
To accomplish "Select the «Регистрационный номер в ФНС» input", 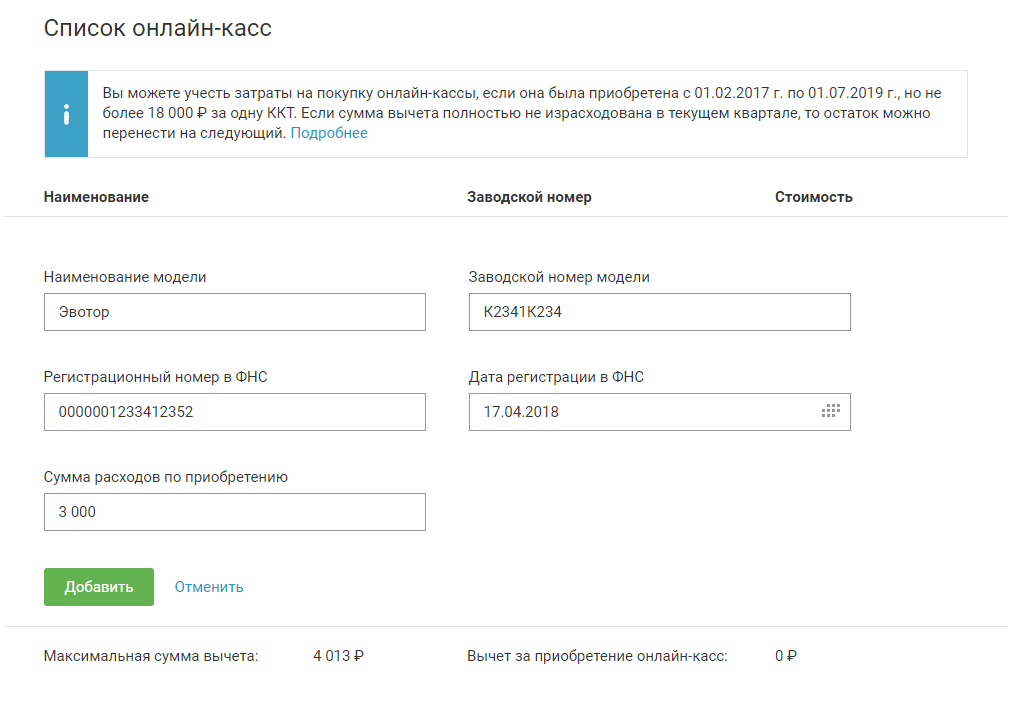I will coord(235,411).
